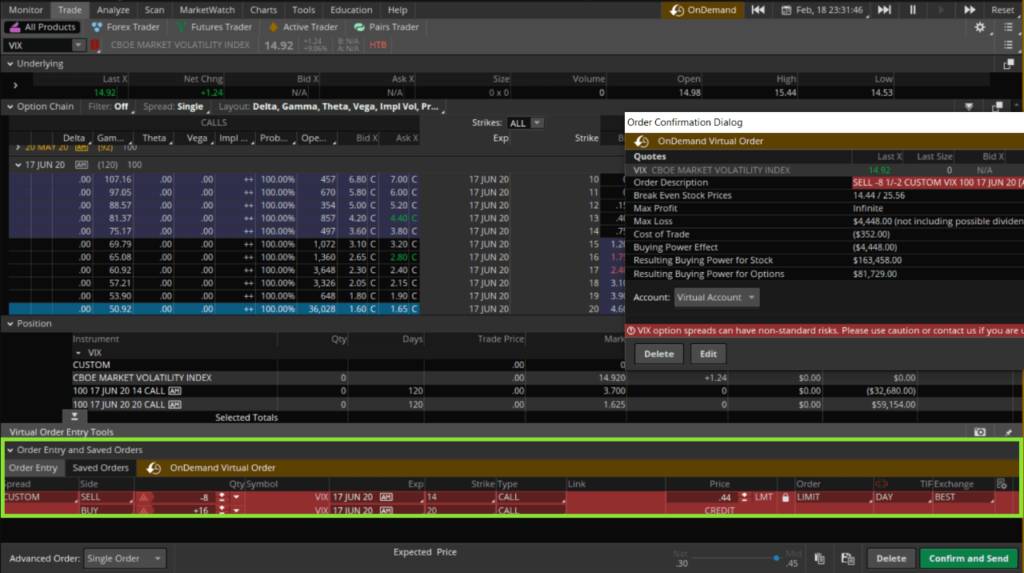Open calendar date Feb, 18 23:31:46
The width and height of the screenshot is (1024, 573).
coord(824,10)
